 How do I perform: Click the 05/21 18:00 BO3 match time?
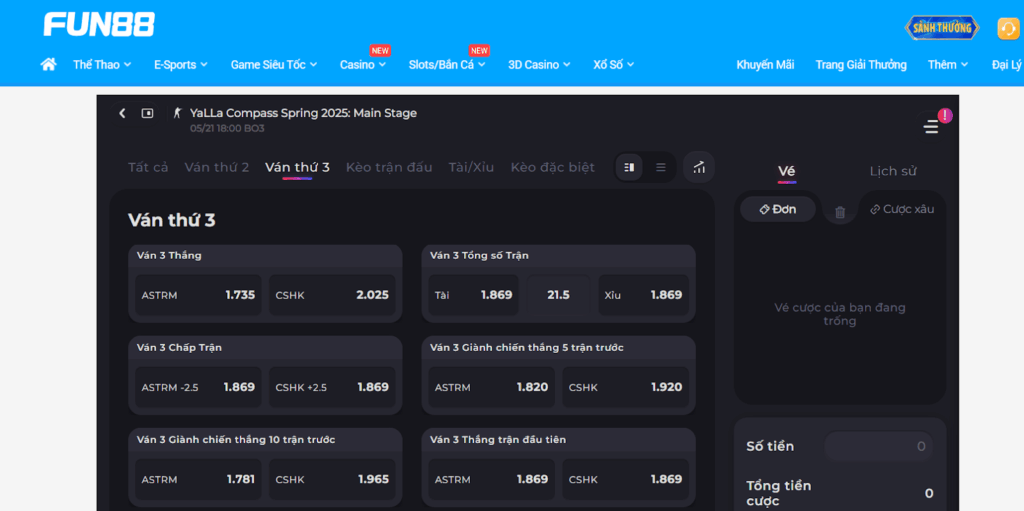227,129
